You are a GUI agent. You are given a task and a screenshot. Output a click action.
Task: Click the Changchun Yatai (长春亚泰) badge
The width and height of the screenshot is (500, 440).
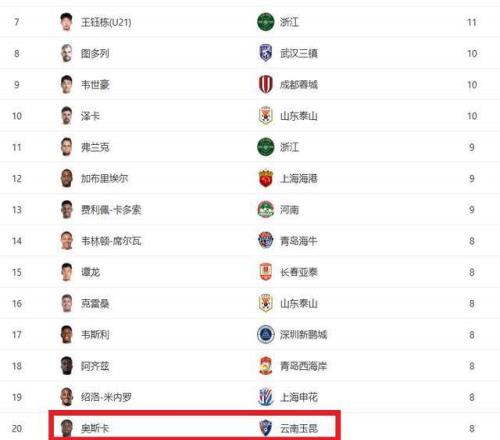tap(266, 272)
